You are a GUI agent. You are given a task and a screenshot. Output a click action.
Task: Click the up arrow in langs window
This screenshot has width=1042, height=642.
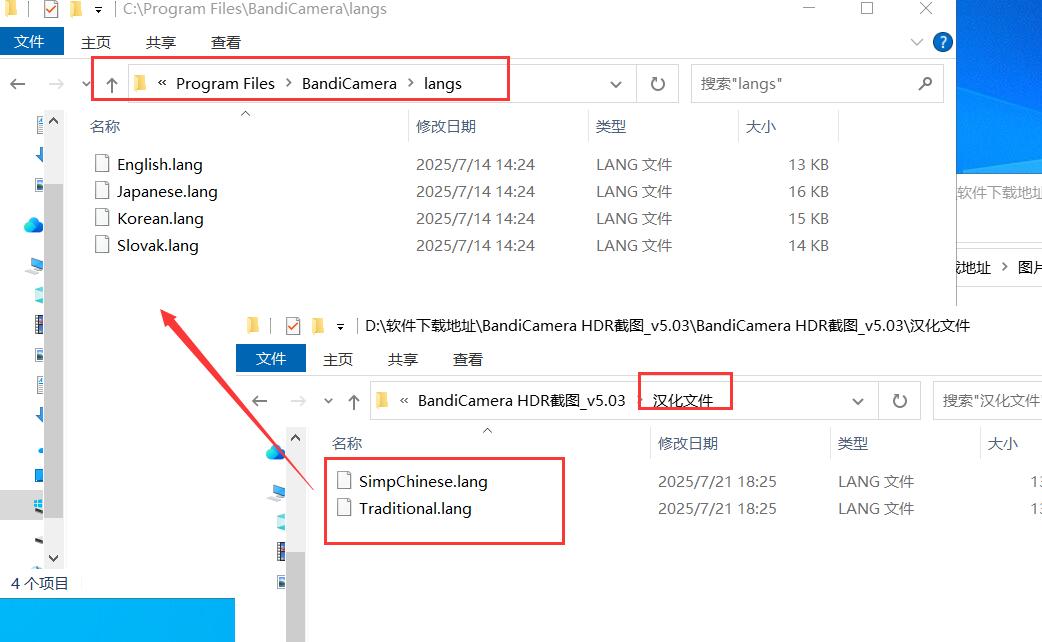(111, 85)
